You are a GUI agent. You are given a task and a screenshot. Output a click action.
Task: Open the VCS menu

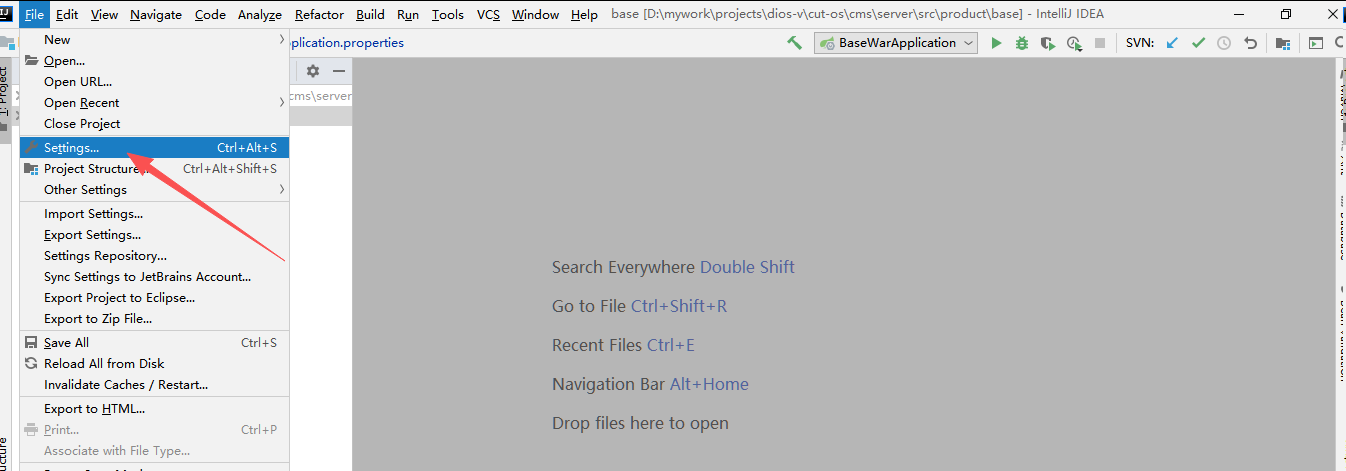pos(489,14)
